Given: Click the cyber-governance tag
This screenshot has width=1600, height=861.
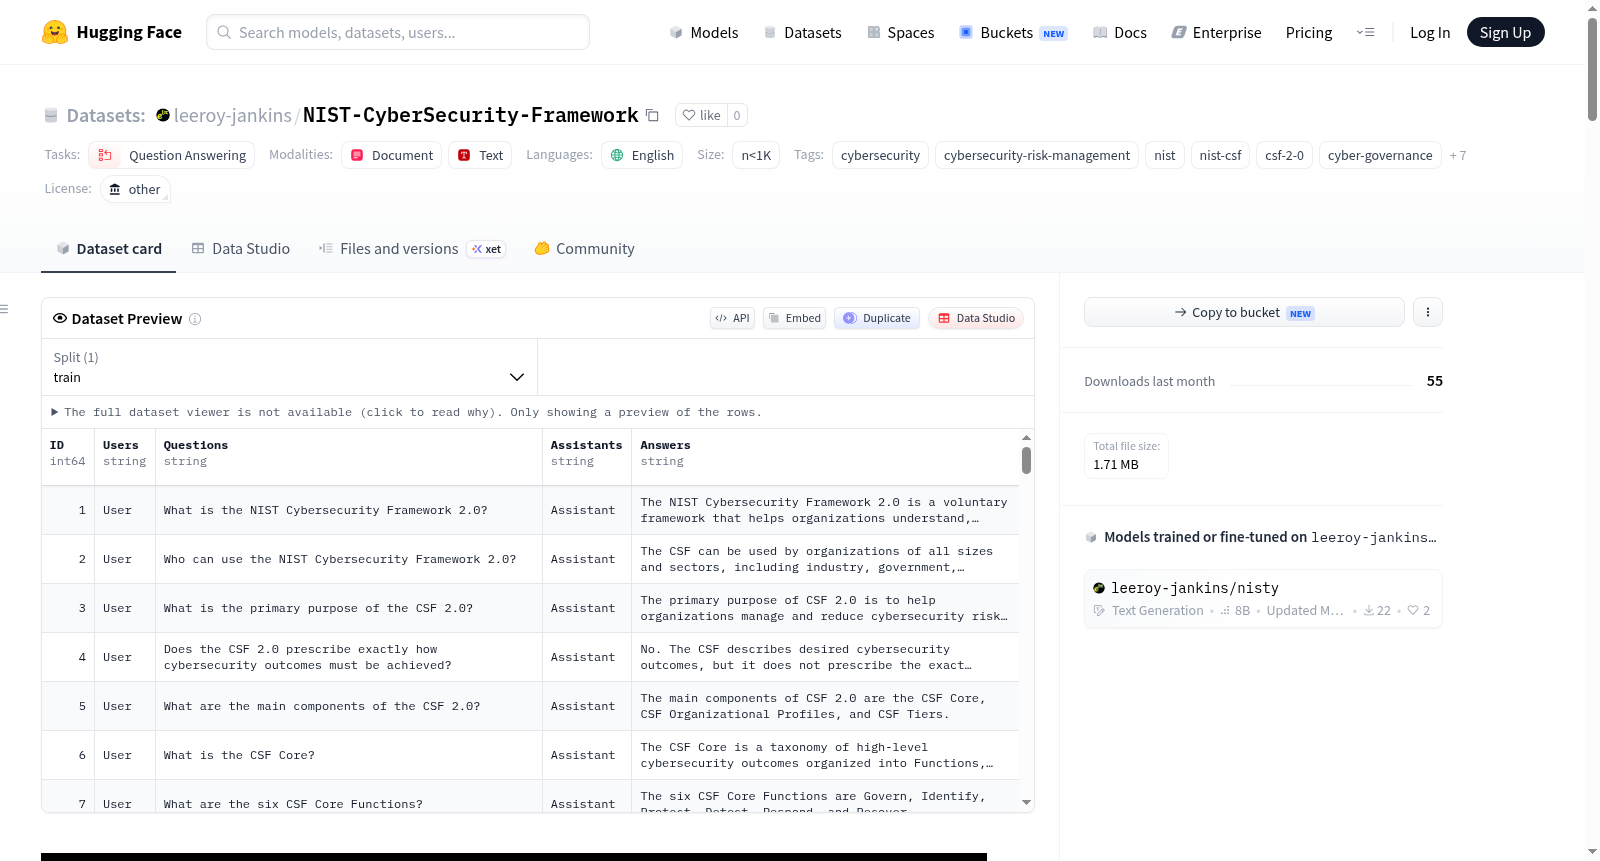Looking at the screenshot, I should [x=1380, y=155].
